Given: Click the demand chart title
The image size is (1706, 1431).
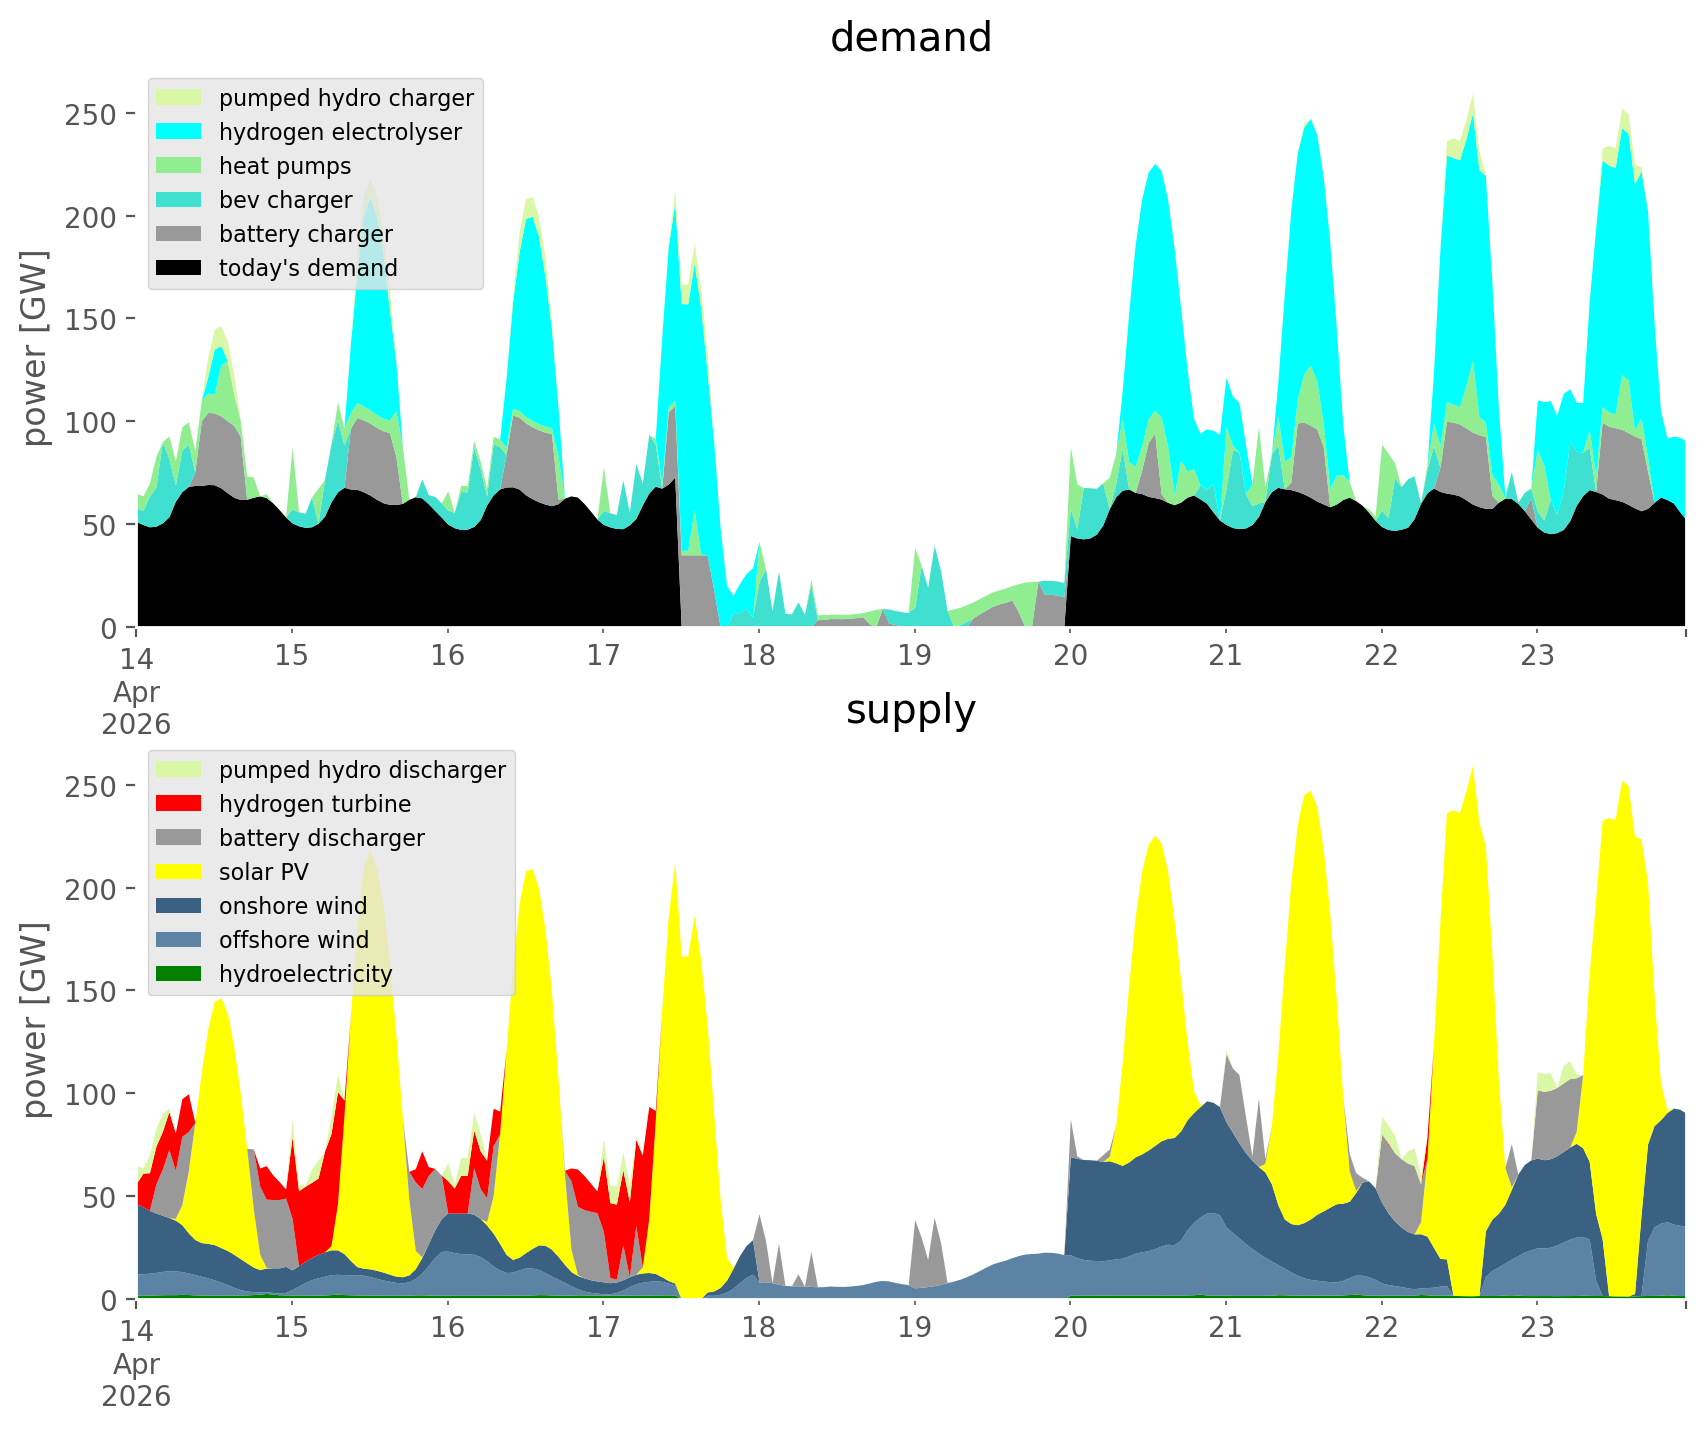Looking at the screenshot, I should [911, 38].
